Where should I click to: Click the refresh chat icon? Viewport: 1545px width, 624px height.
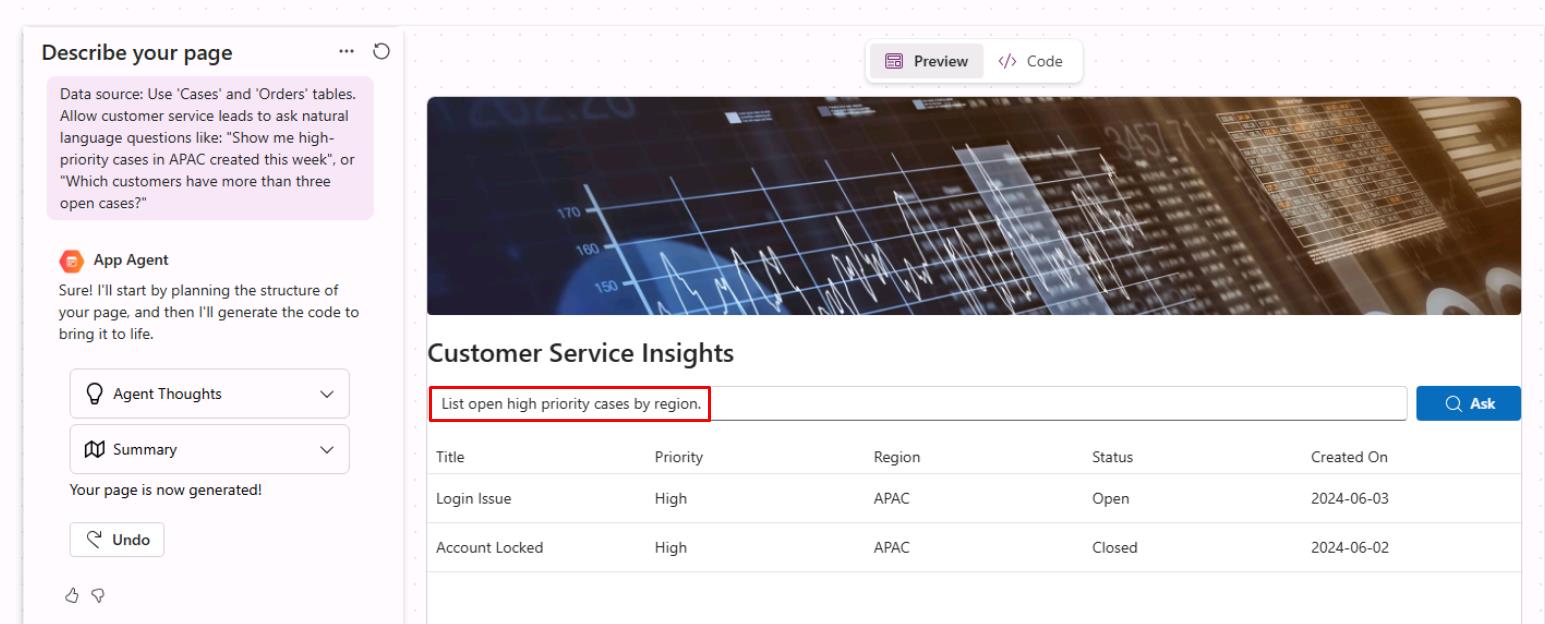[381, 51]
